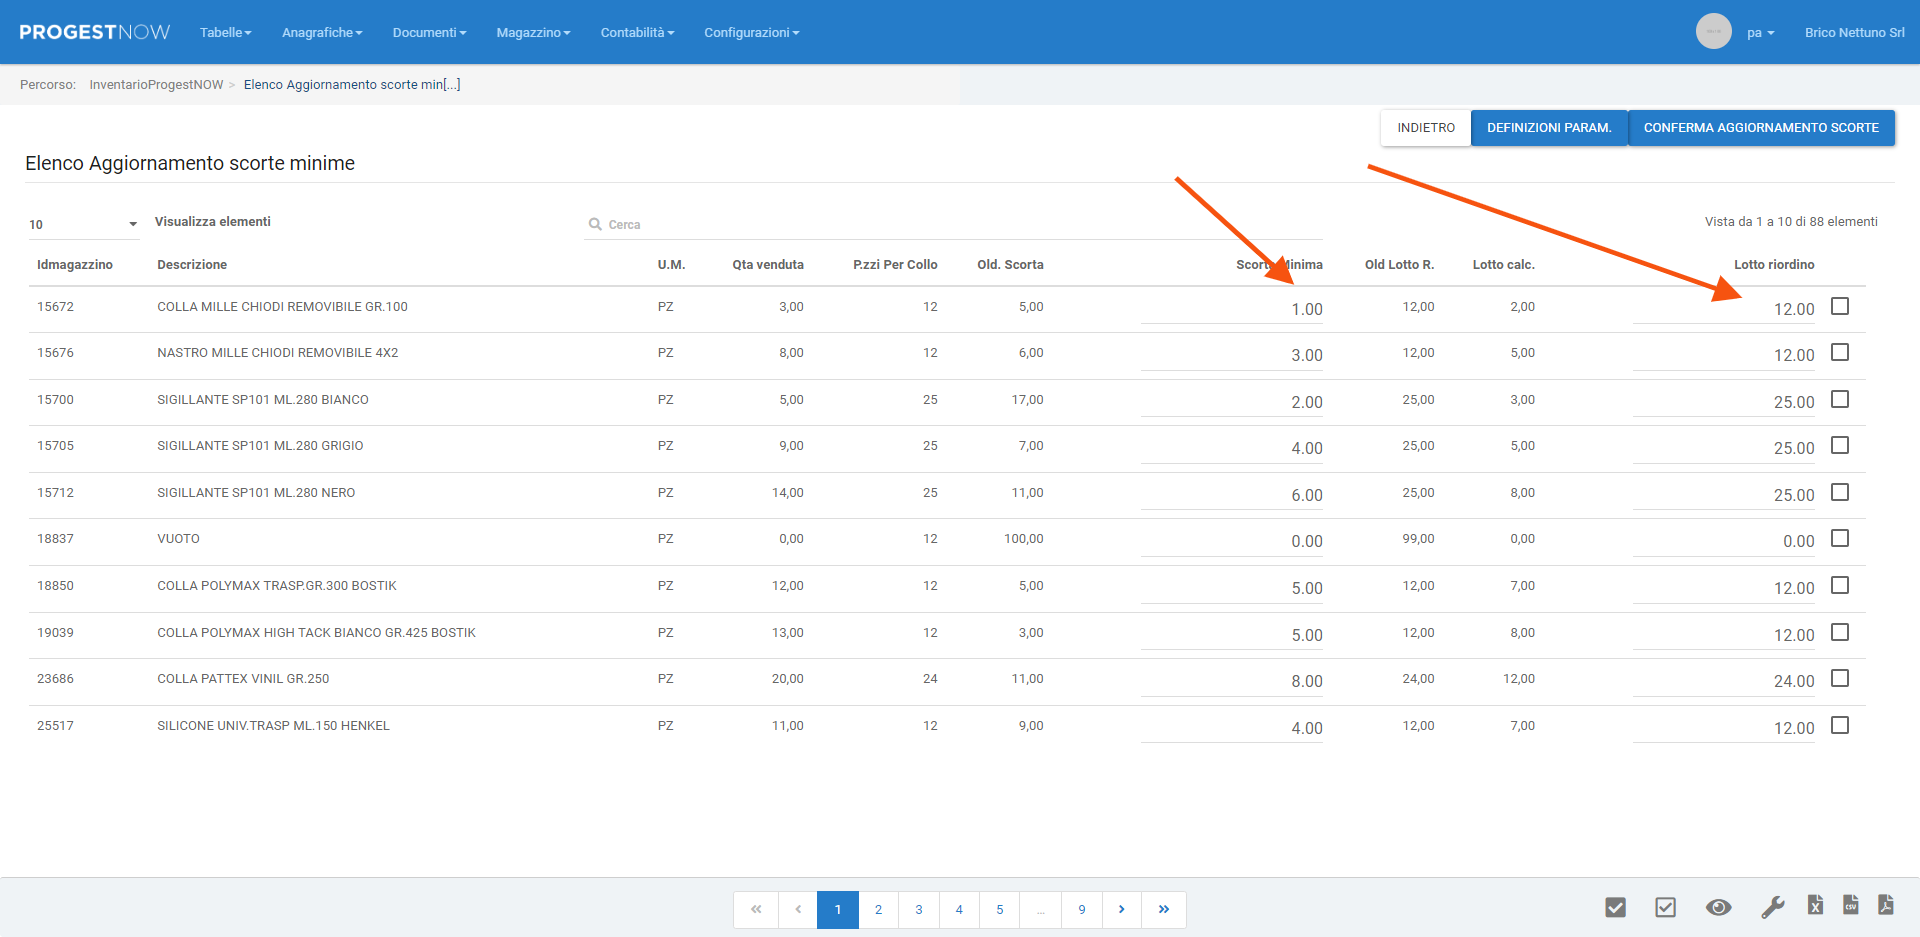Go to next page using single arrow

pyautogui.click(x=1122, y=910)
